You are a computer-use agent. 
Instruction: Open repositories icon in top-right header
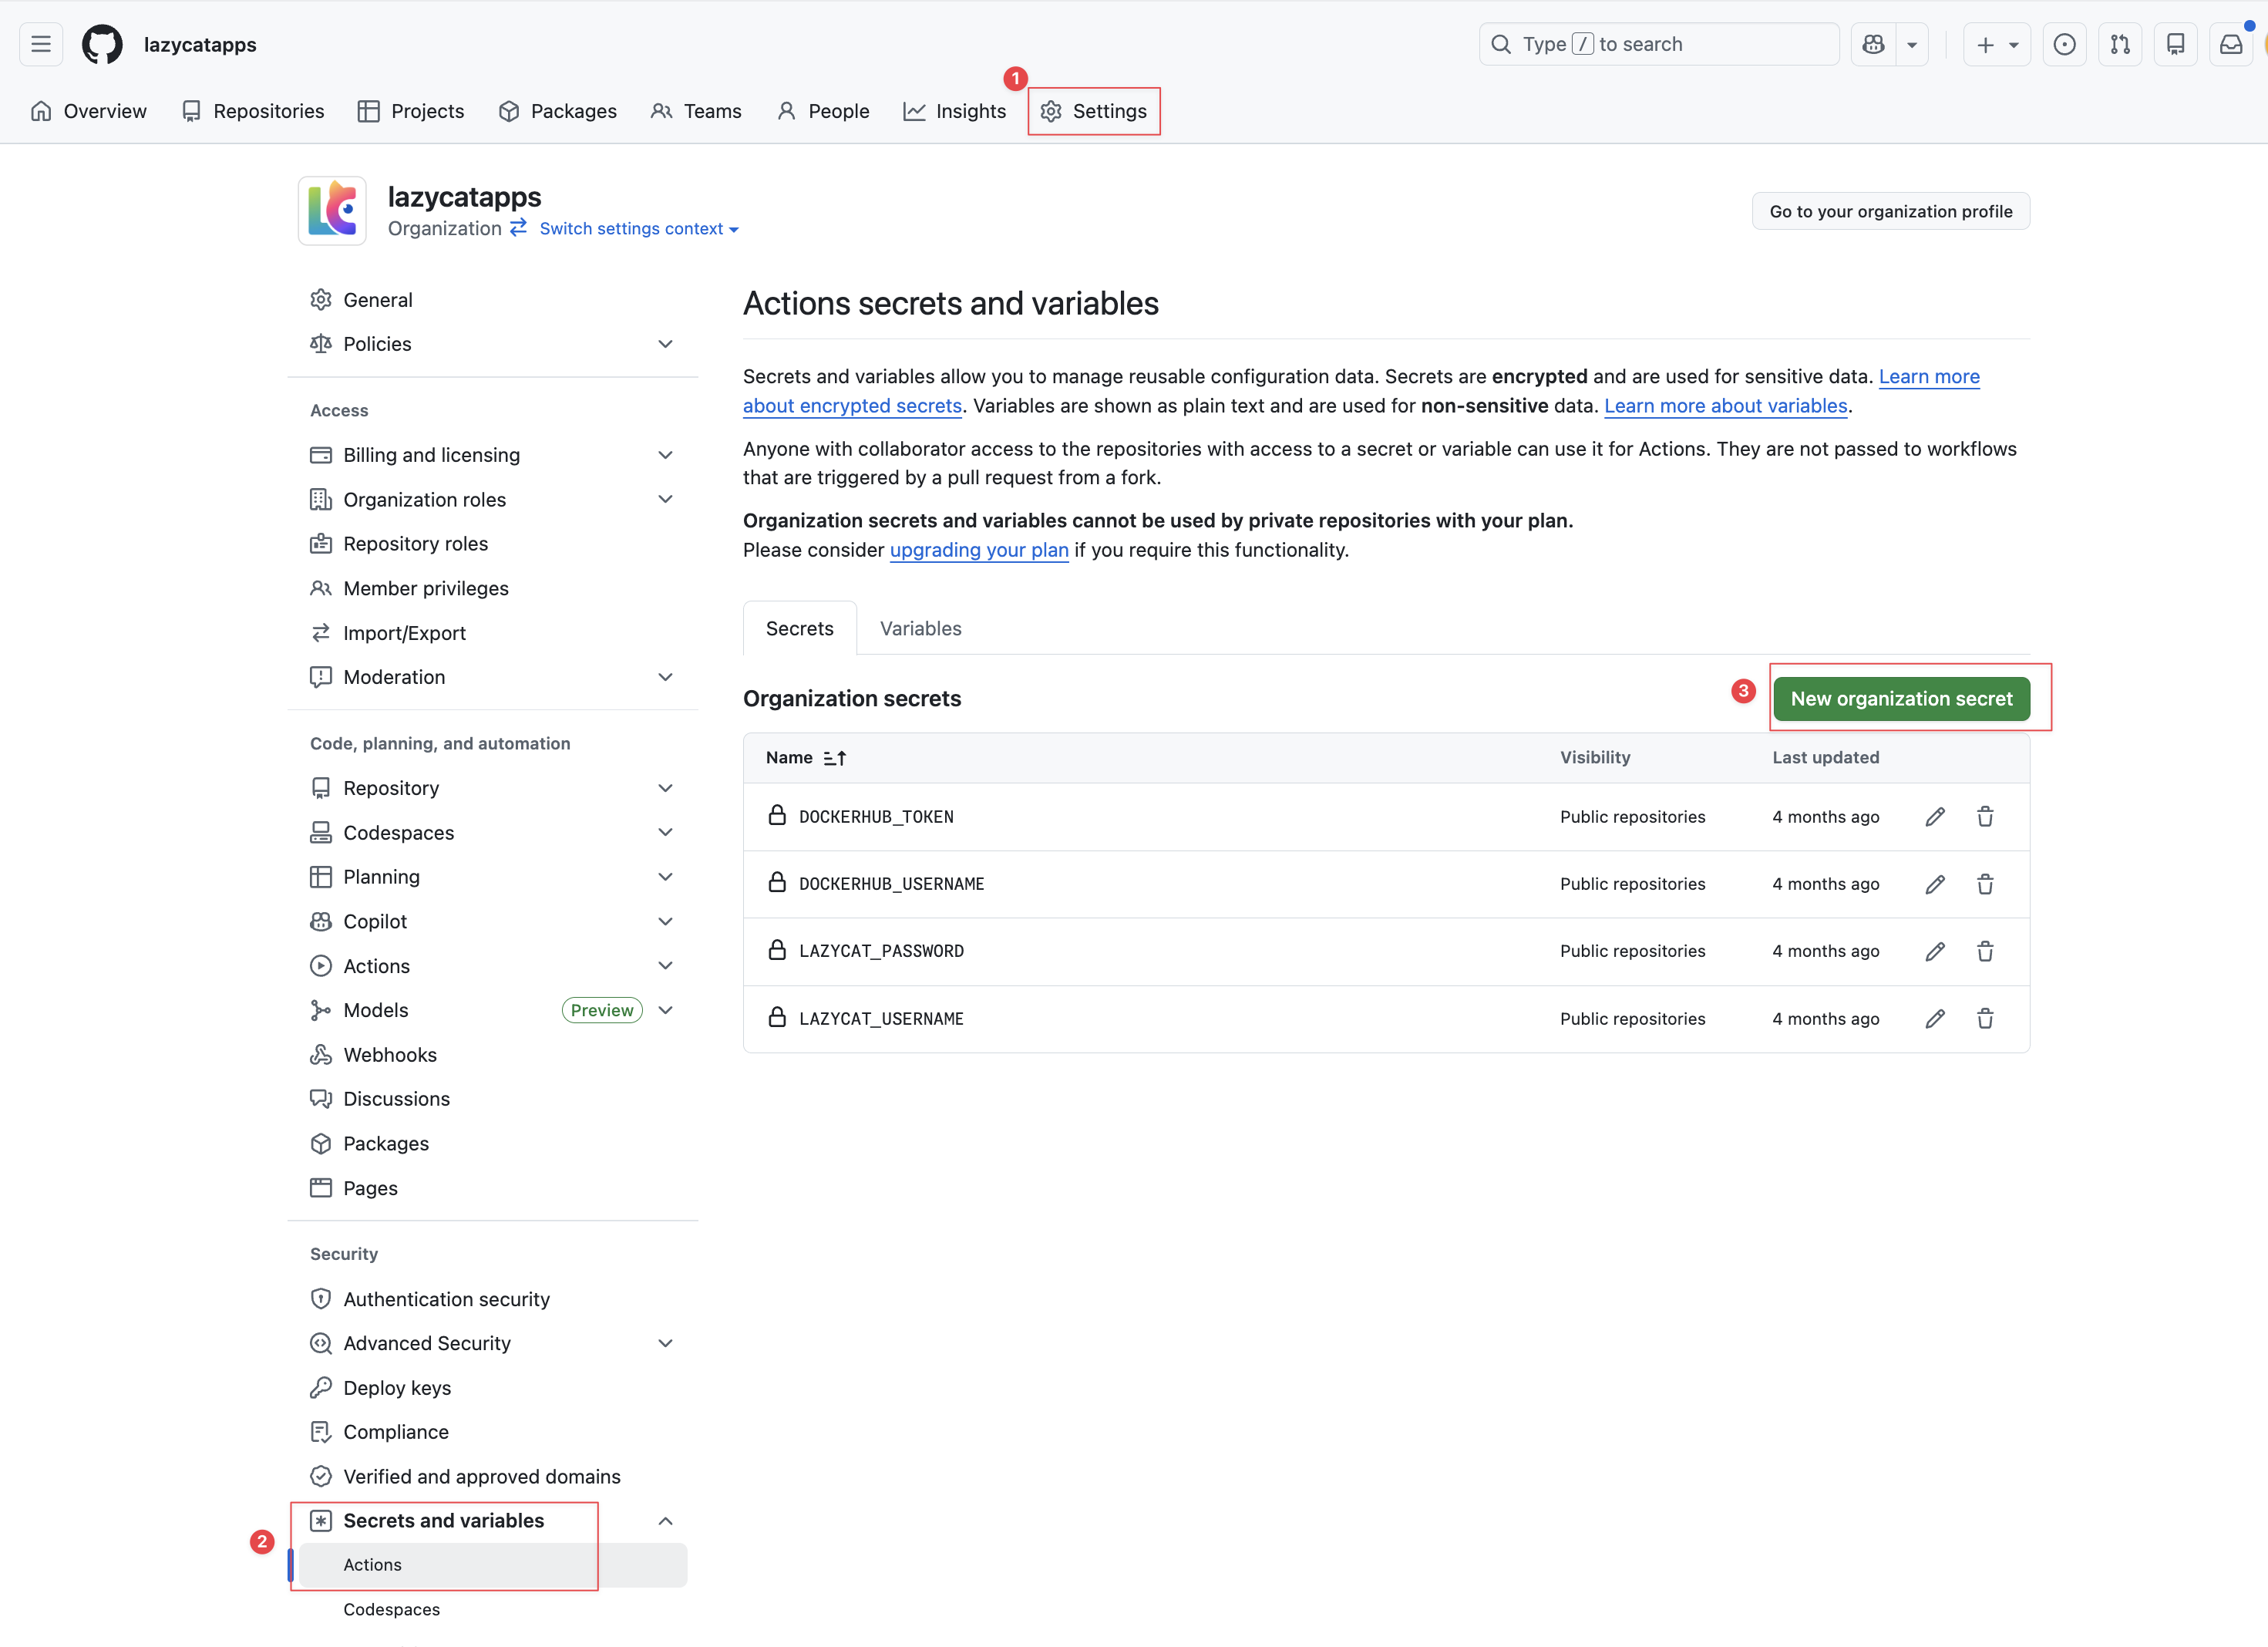(x=2175, y=44)
